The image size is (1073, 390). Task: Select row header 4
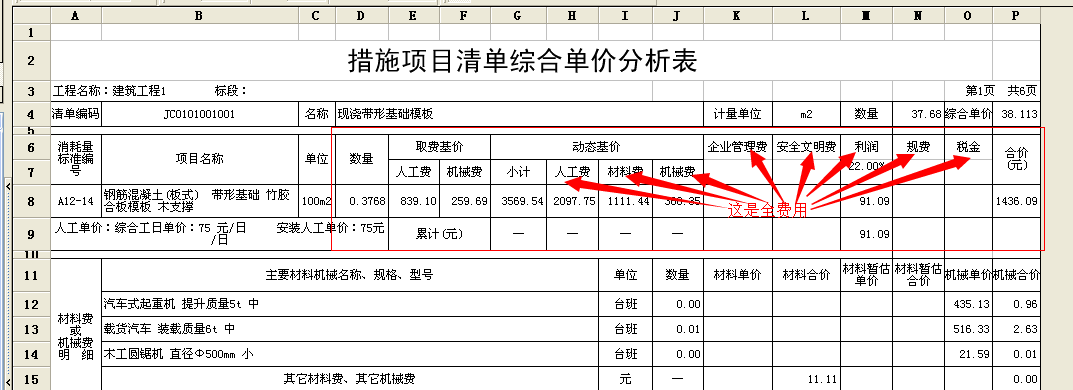coord(31,114)
